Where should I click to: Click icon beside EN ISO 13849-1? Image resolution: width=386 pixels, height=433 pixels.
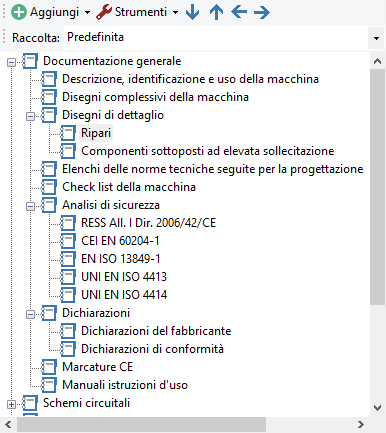68,259
